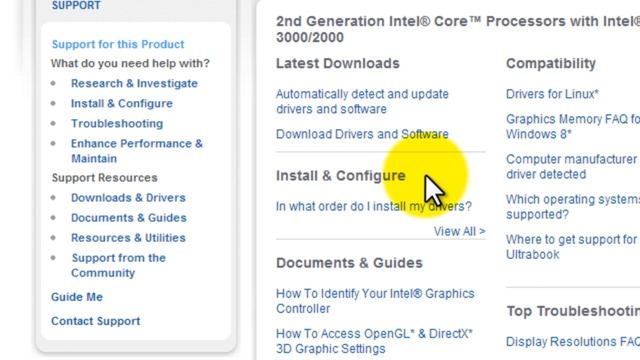The height and width of the screenshot is (360, 640).
Task: Open Resources & Utilities link
Action: 128,238
